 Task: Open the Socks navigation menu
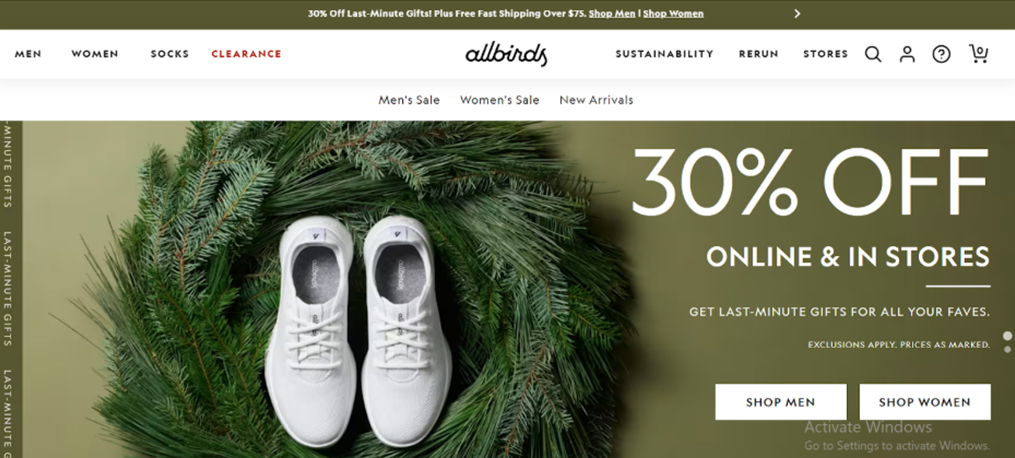coord(170,54)
